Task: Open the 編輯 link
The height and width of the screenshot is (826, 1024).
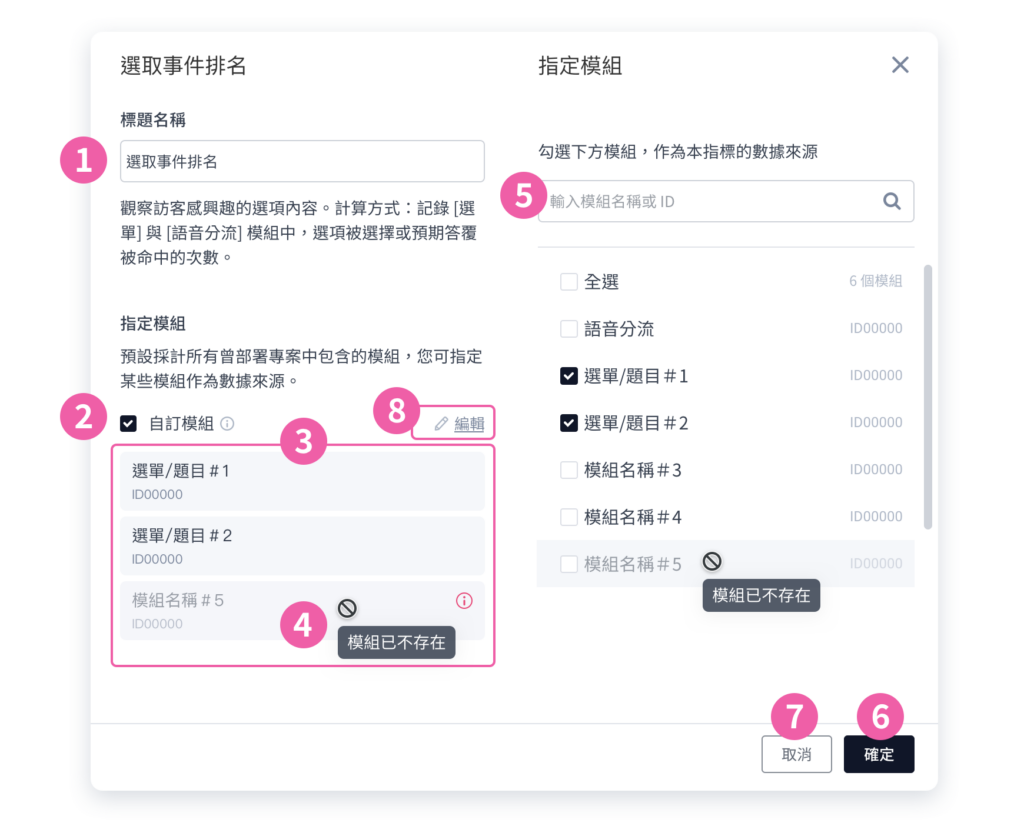Action: [469, 424]
